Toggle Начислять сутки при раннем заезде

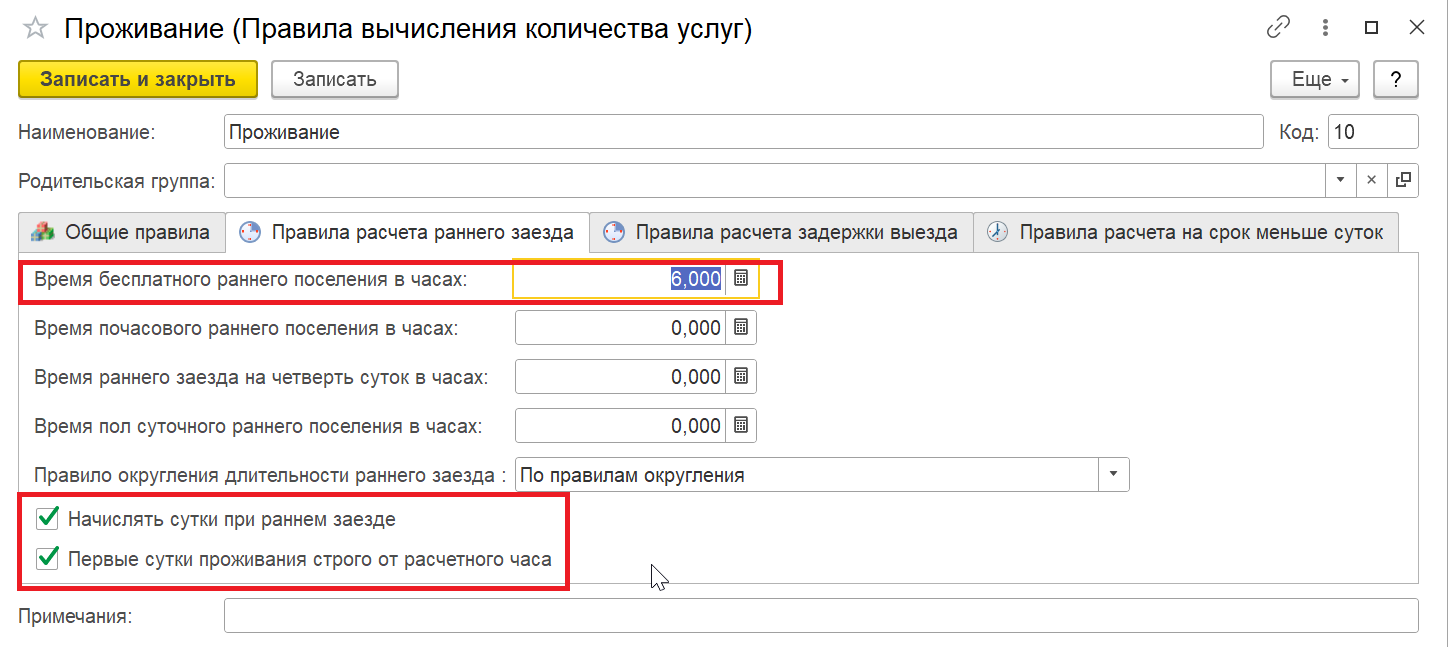click(46, 519)
